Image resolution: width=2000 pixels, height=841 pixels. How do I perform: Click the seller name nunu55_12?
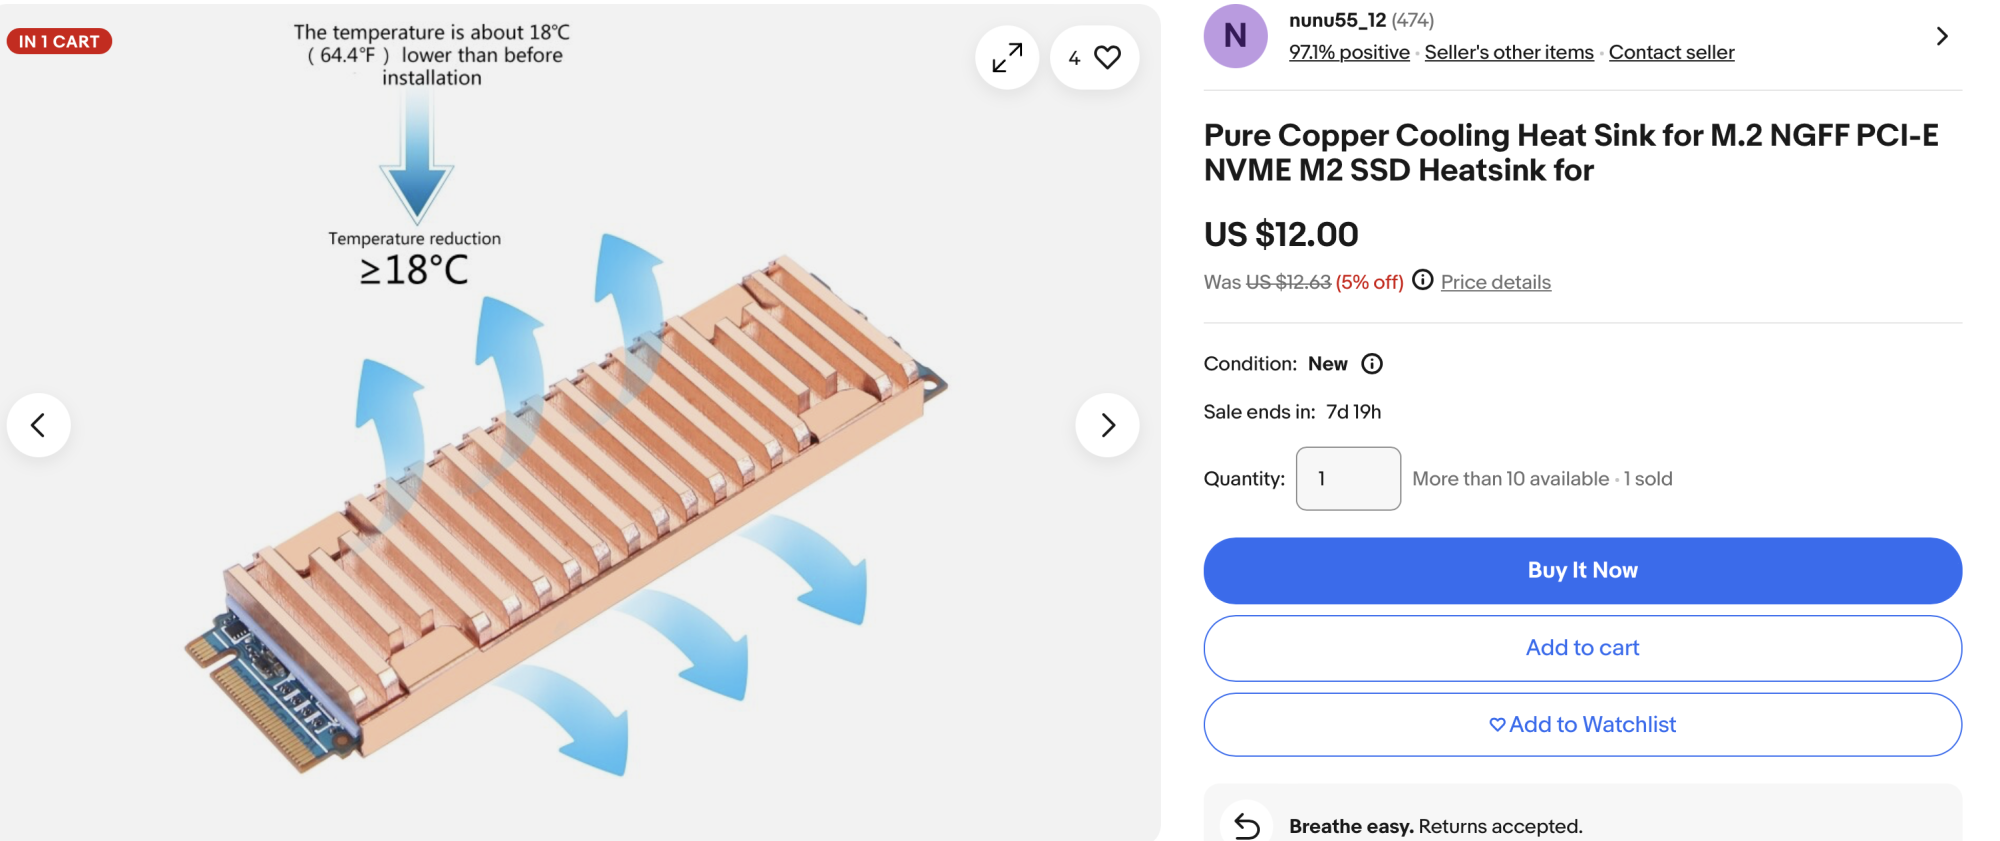tap(1337, 20)
